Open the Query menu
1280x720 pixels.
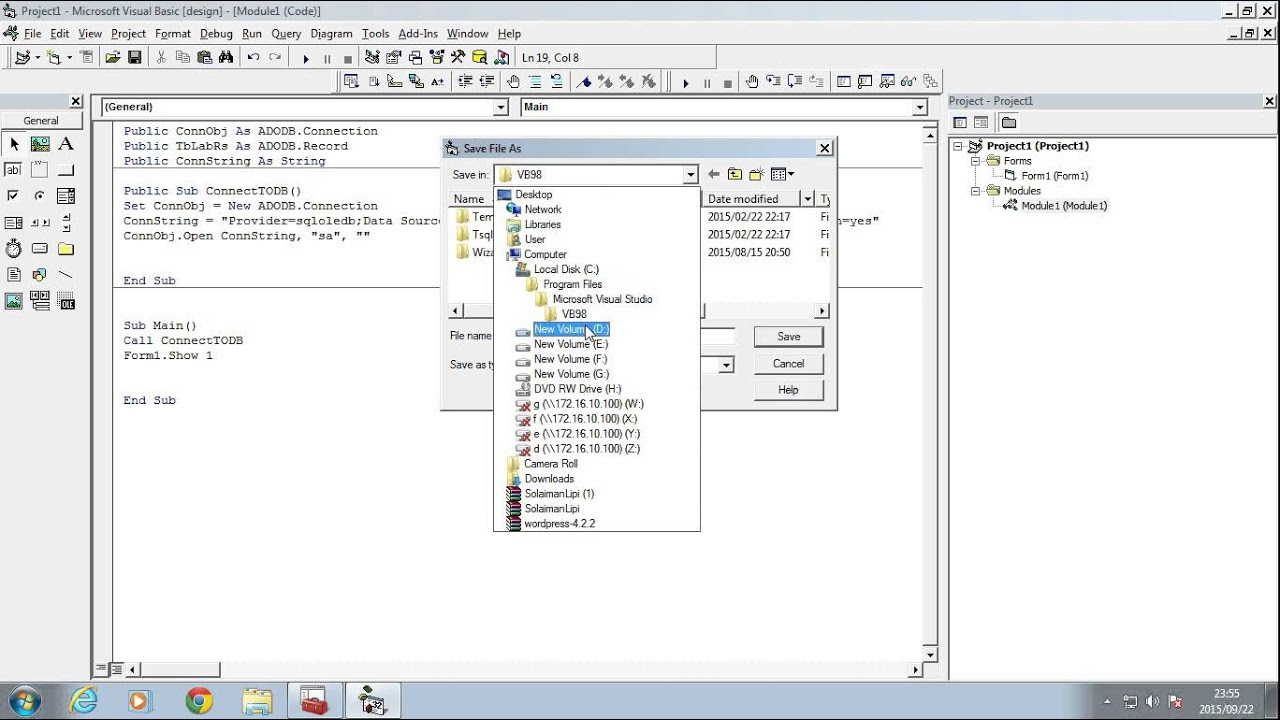(286, 34)
